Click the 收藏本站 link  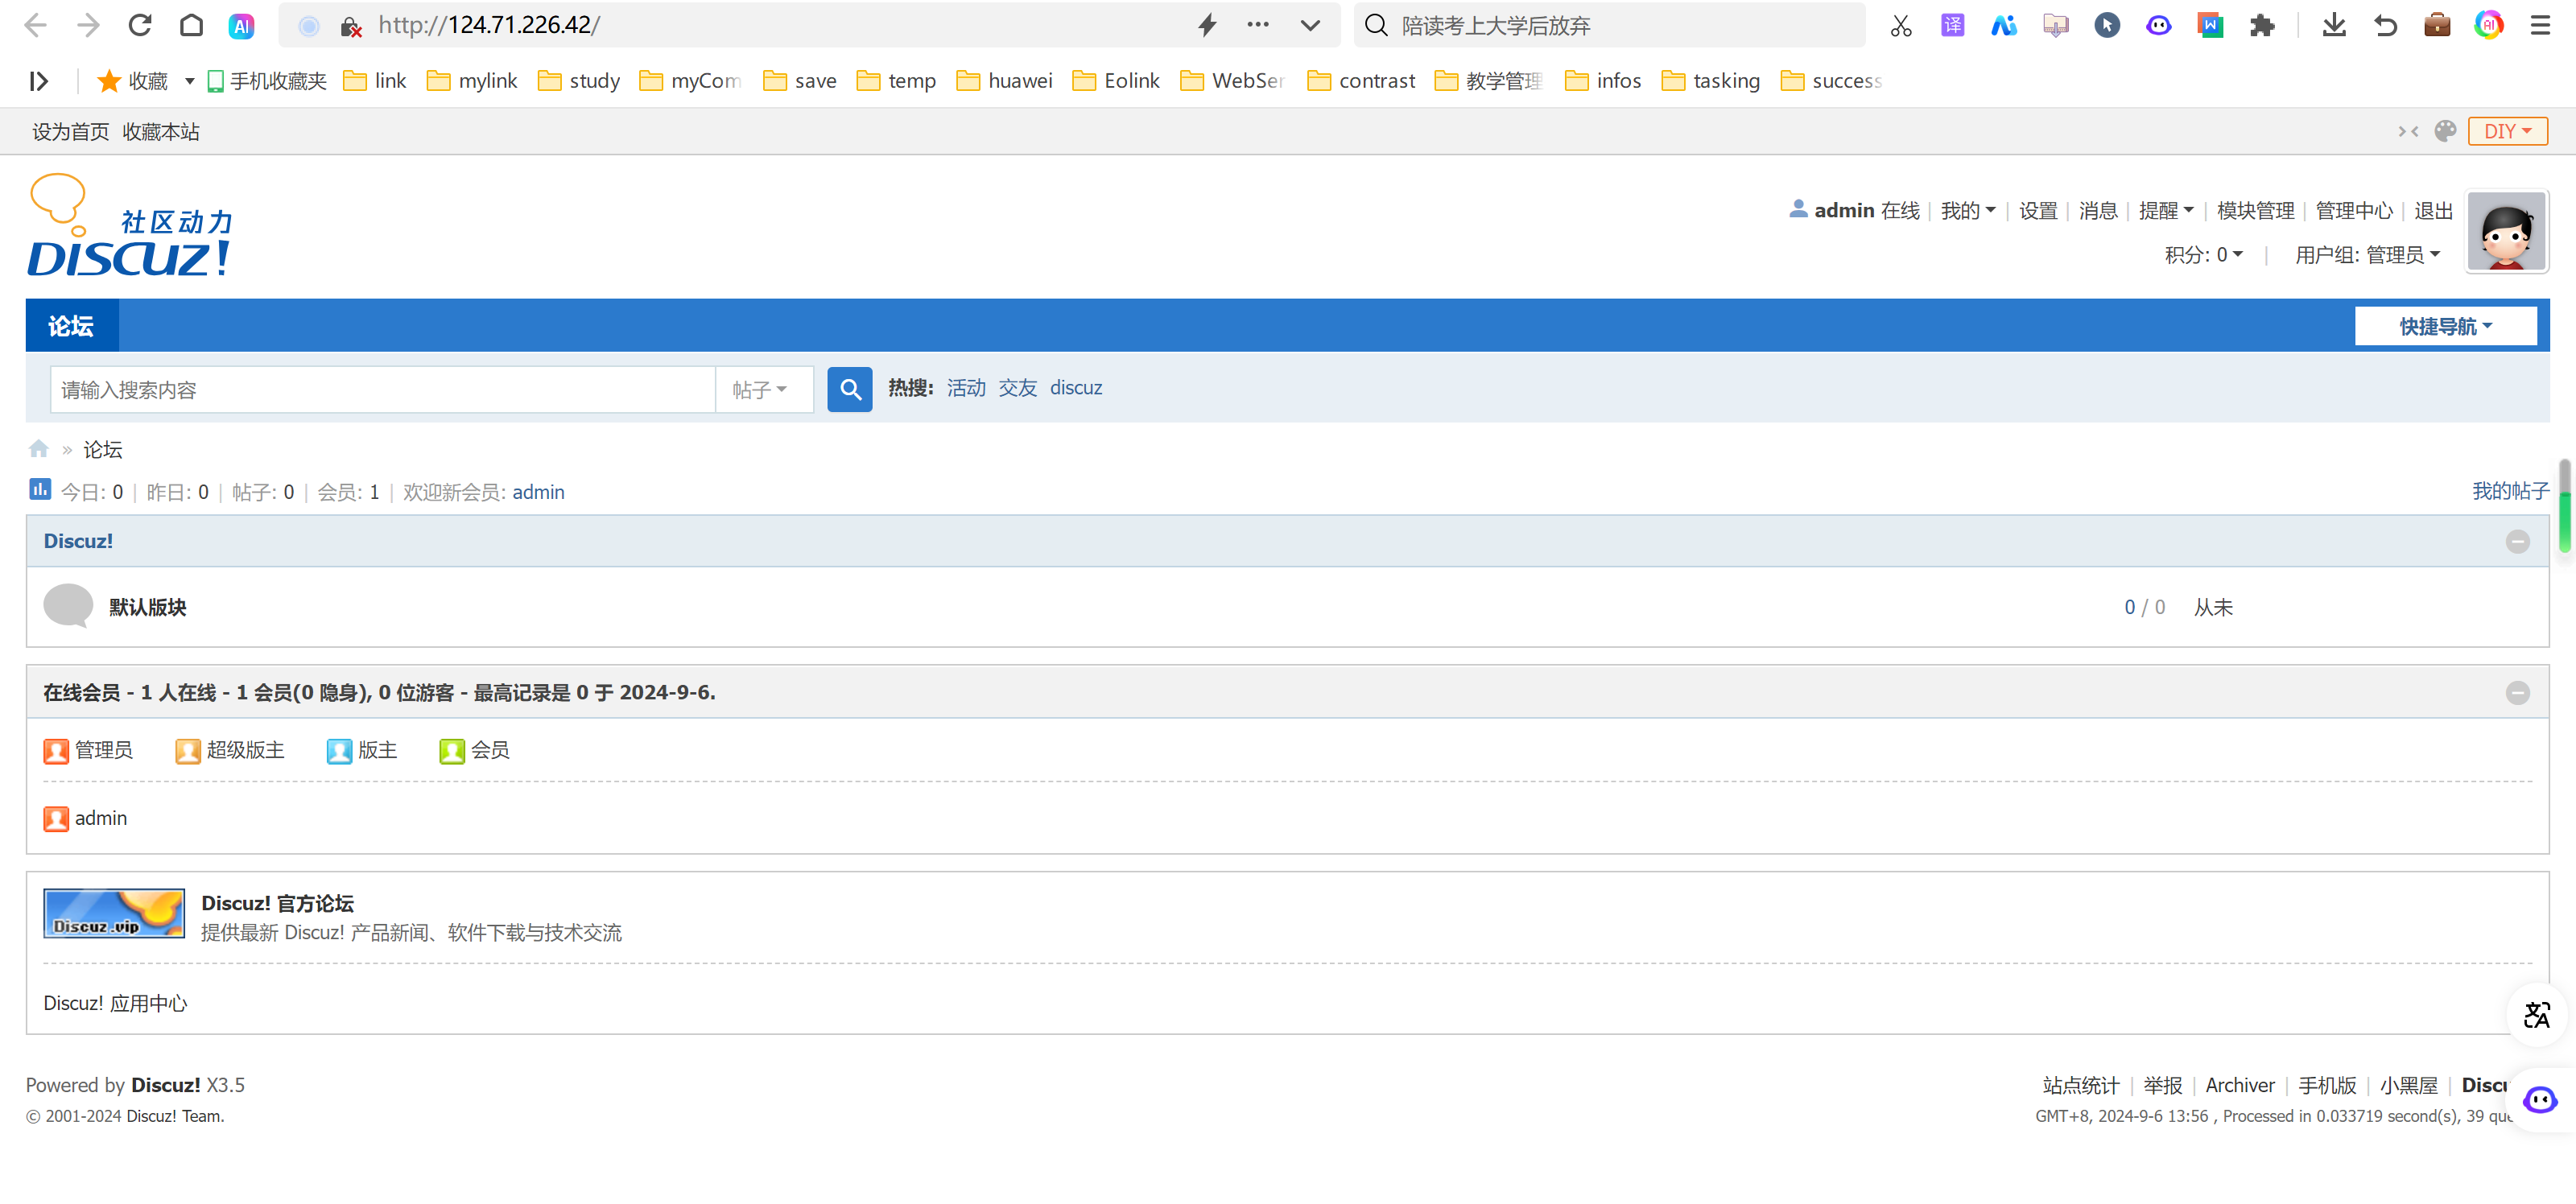click(x=161, y=132)
